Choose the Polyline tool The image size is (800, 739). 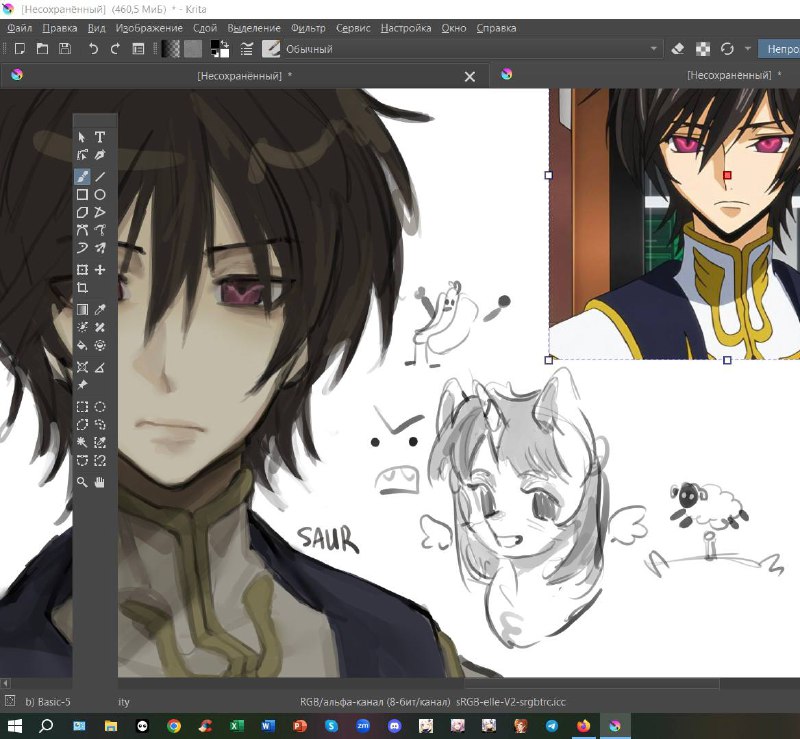[x=100, y=212]
